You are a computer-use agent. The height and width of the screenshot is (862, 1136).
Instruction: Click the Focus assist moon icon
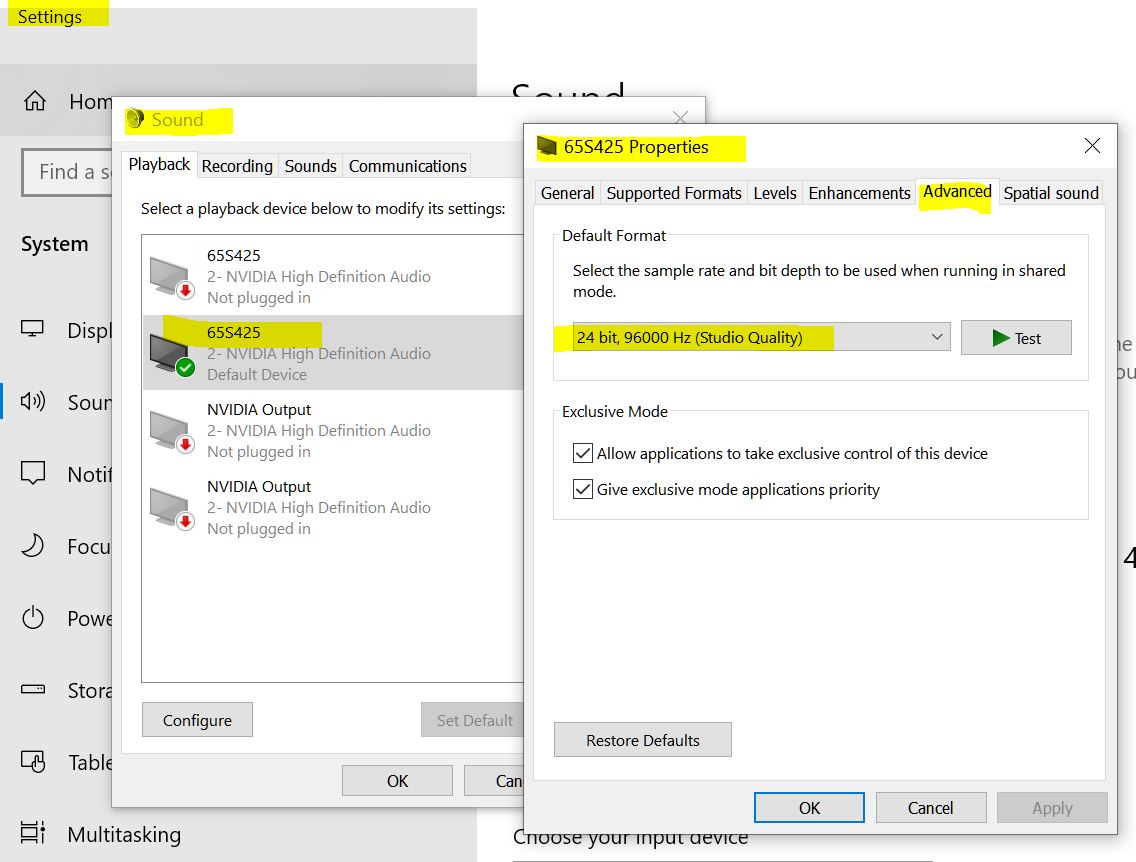[x=33, y=545]
